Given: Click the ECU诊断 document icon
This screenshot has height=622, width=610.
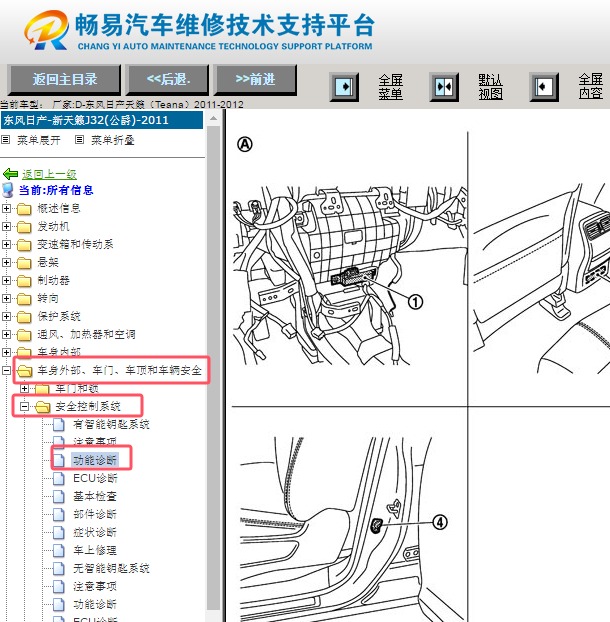Looking at the screenshot, I should (59, 479).
